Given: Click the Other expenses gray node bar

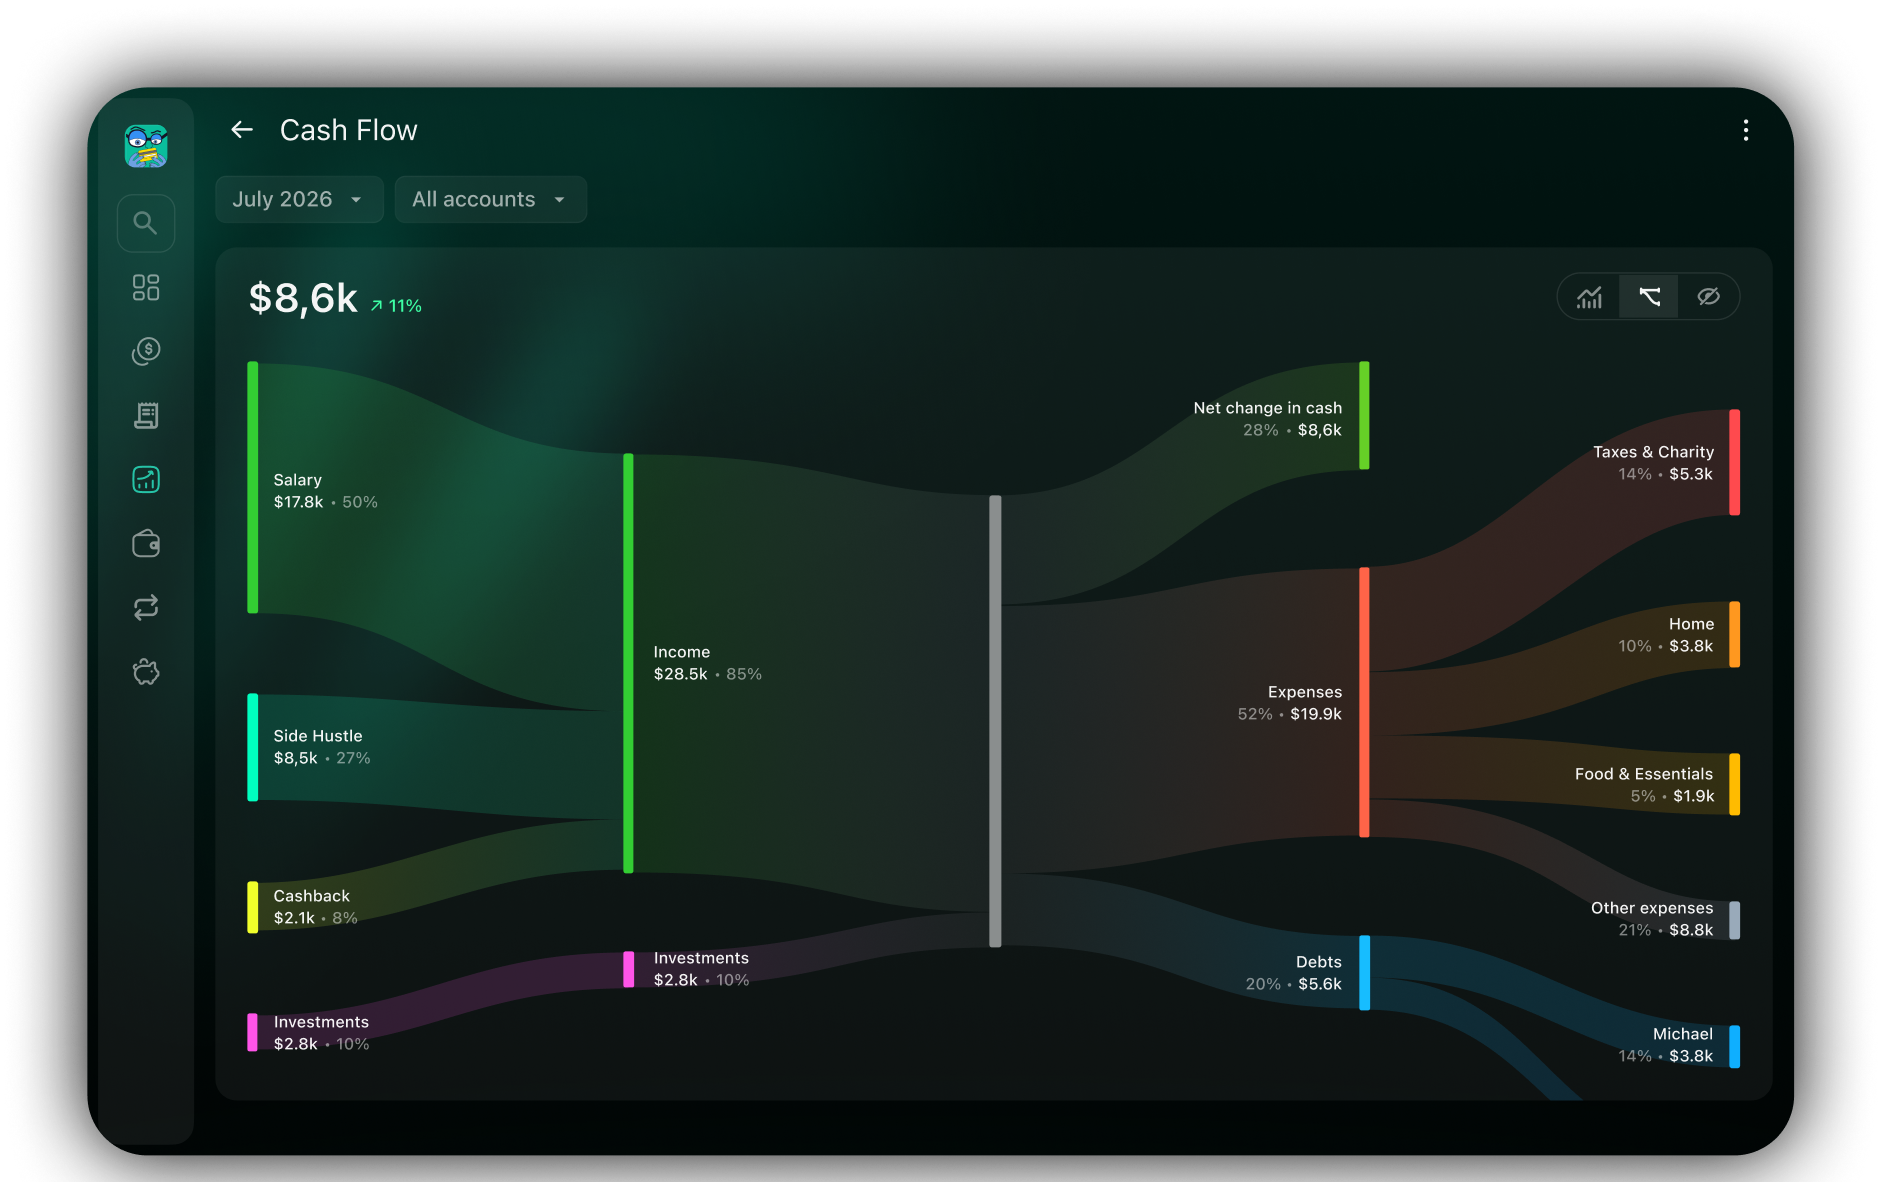Looking at the screenshot, I should [x=1735, y=920].
